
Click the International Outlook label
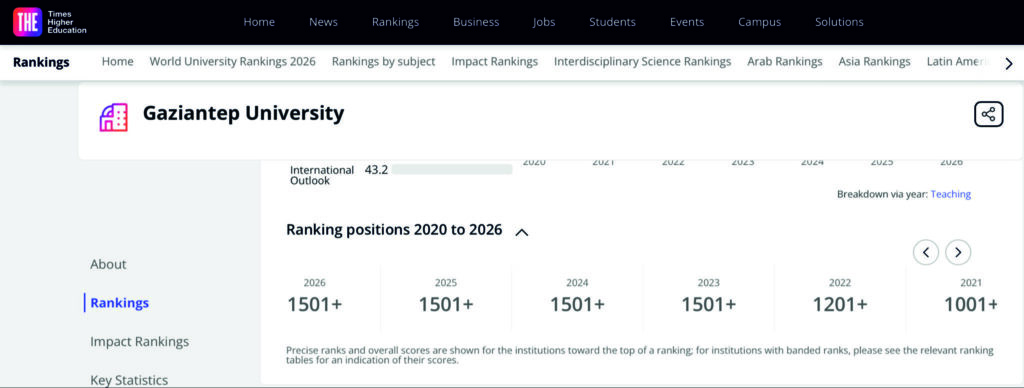(x=322, y=175)
